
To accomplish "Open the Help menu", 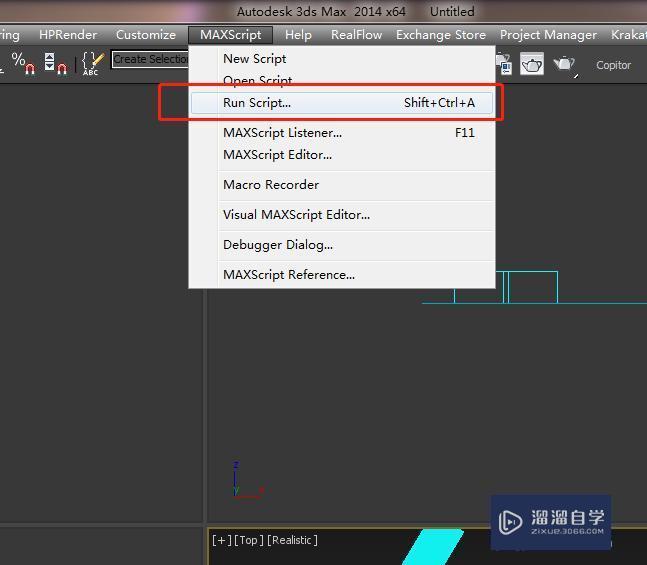I will pos(298,35).
